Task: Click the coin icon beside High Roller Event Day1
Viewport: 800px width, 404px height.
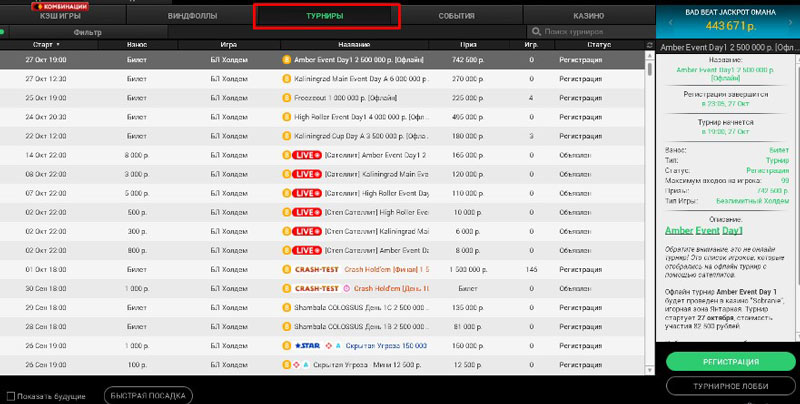Action: [287, 117]
